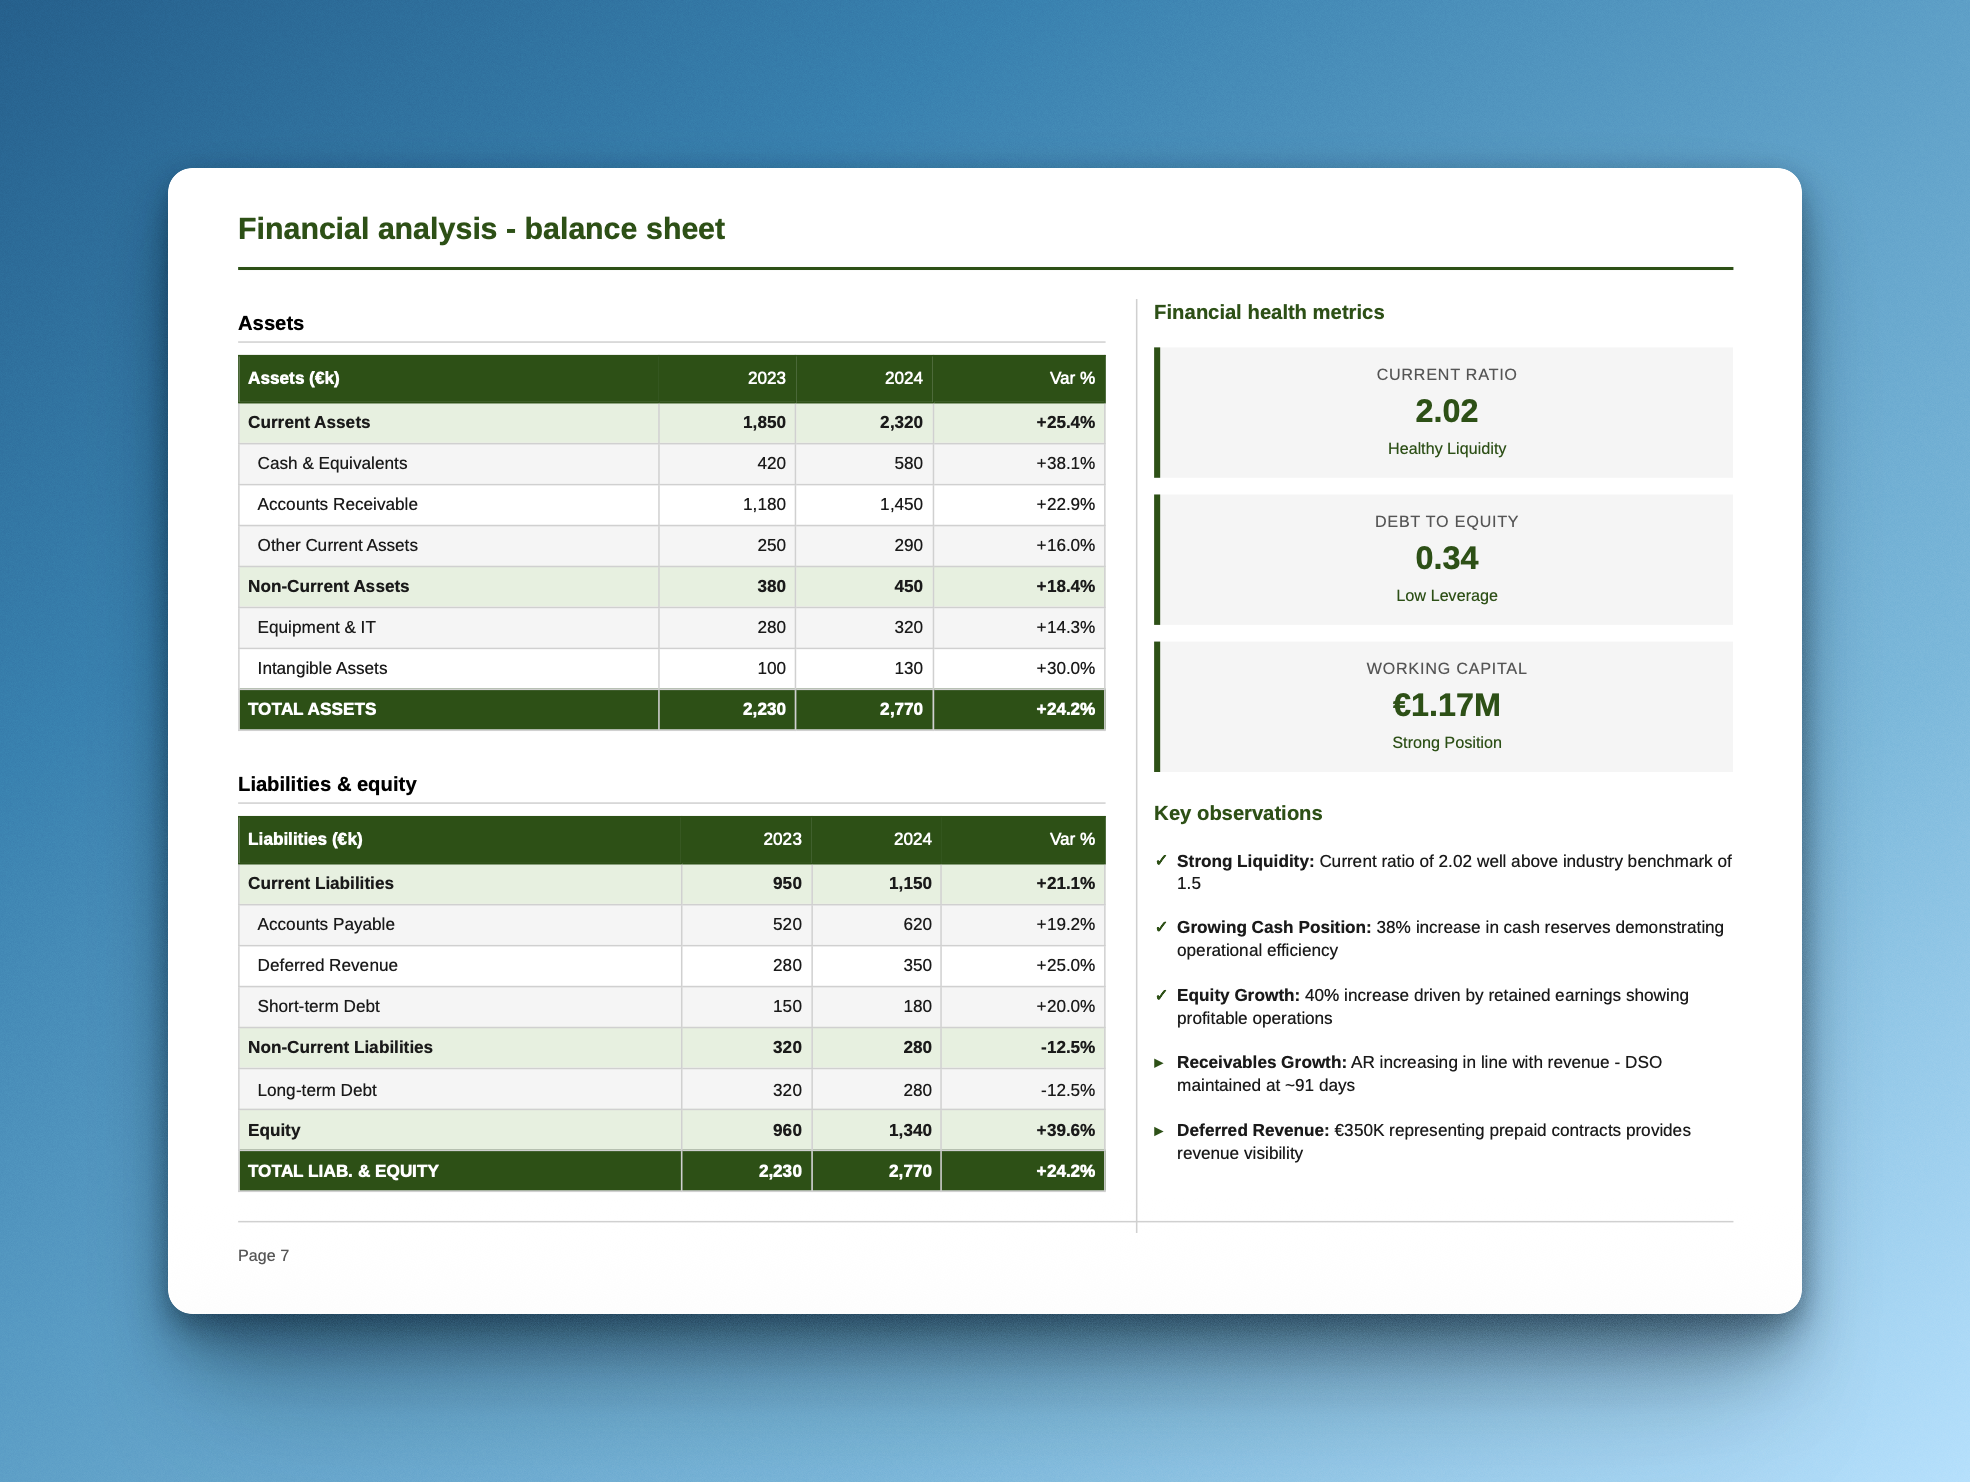Click the arrow bullet beside Receivables Growth
This screenshot has height=1482, width=1970.
[x=1160, y=1063]
